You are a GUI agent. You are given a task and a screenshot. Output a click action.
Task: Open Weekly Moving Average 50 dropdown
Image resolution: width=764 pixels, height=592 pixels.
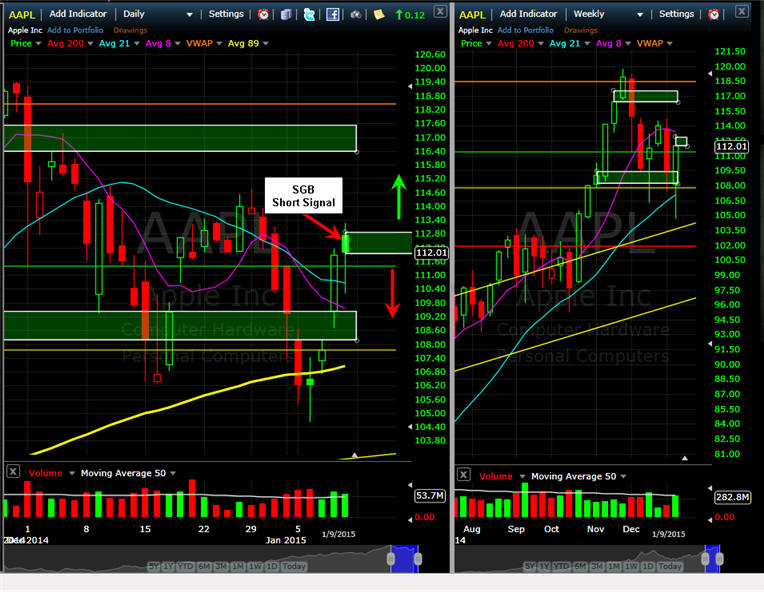(623, 477)
